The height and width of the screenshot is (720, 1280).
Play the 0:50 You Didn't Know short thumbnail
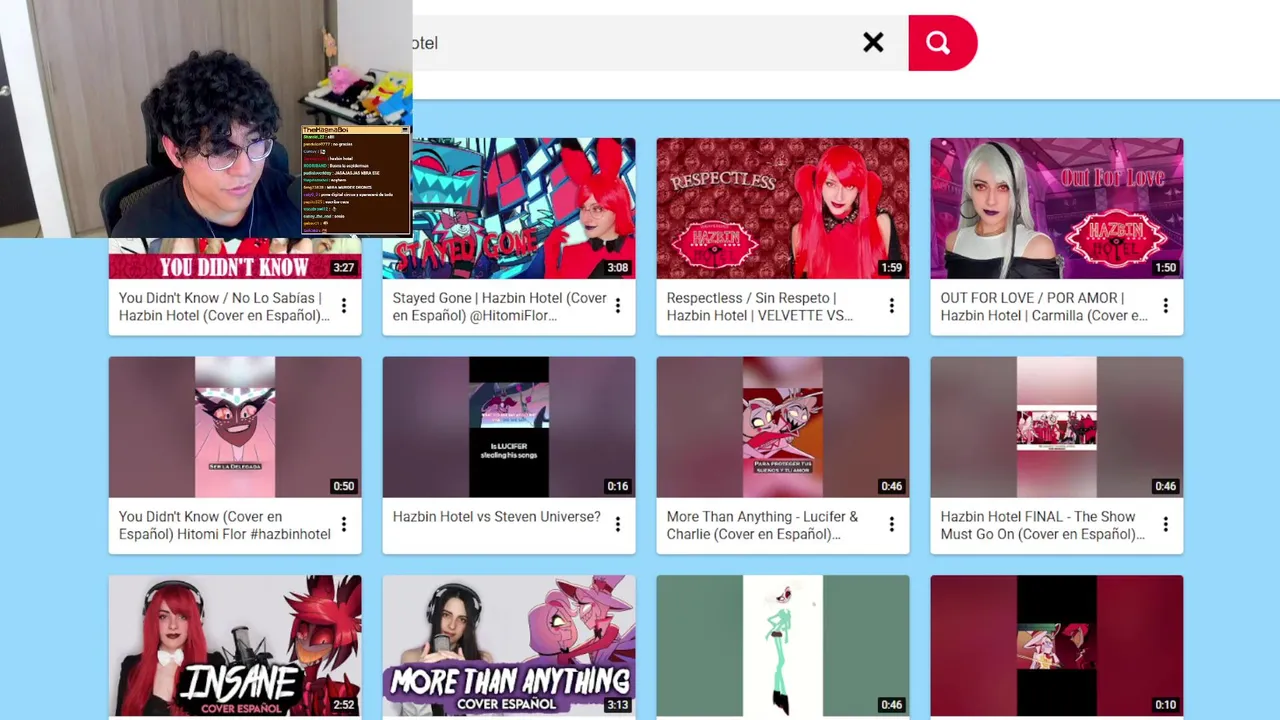235,427
